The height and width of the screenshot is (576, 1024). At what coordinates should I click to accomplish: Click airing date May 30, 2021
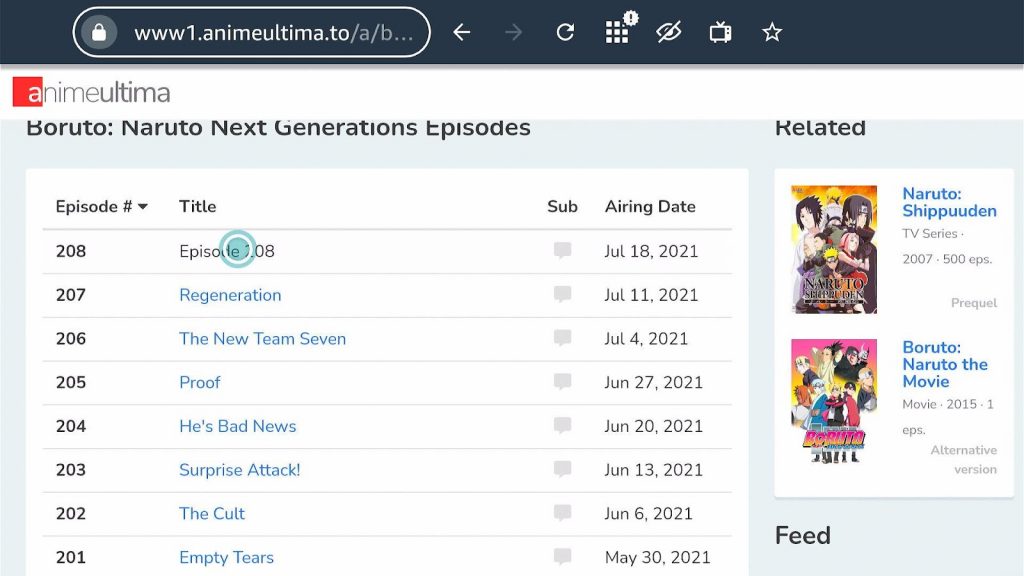658,558
